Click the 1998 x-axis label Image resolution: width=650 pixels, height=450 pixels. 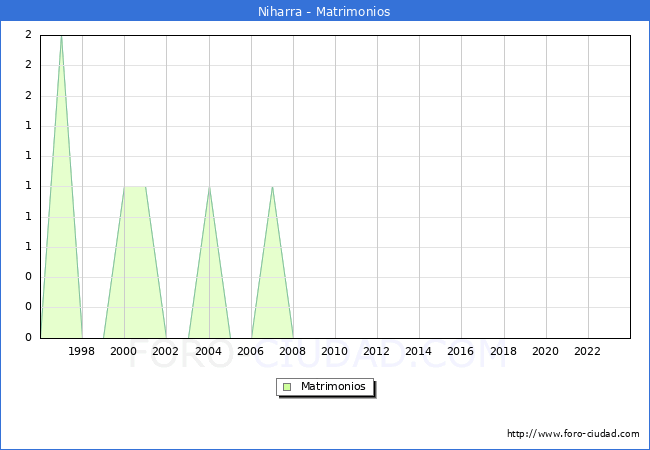pos(82,351)
